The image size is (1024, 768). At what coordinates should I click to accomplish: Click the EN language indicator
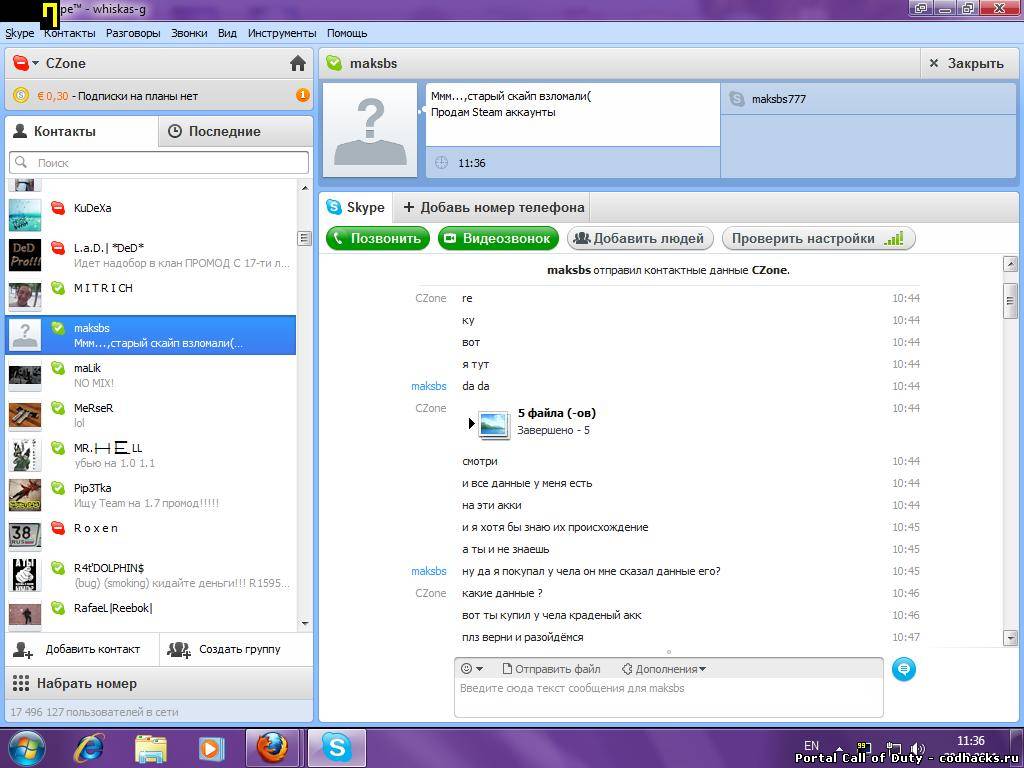812,745
